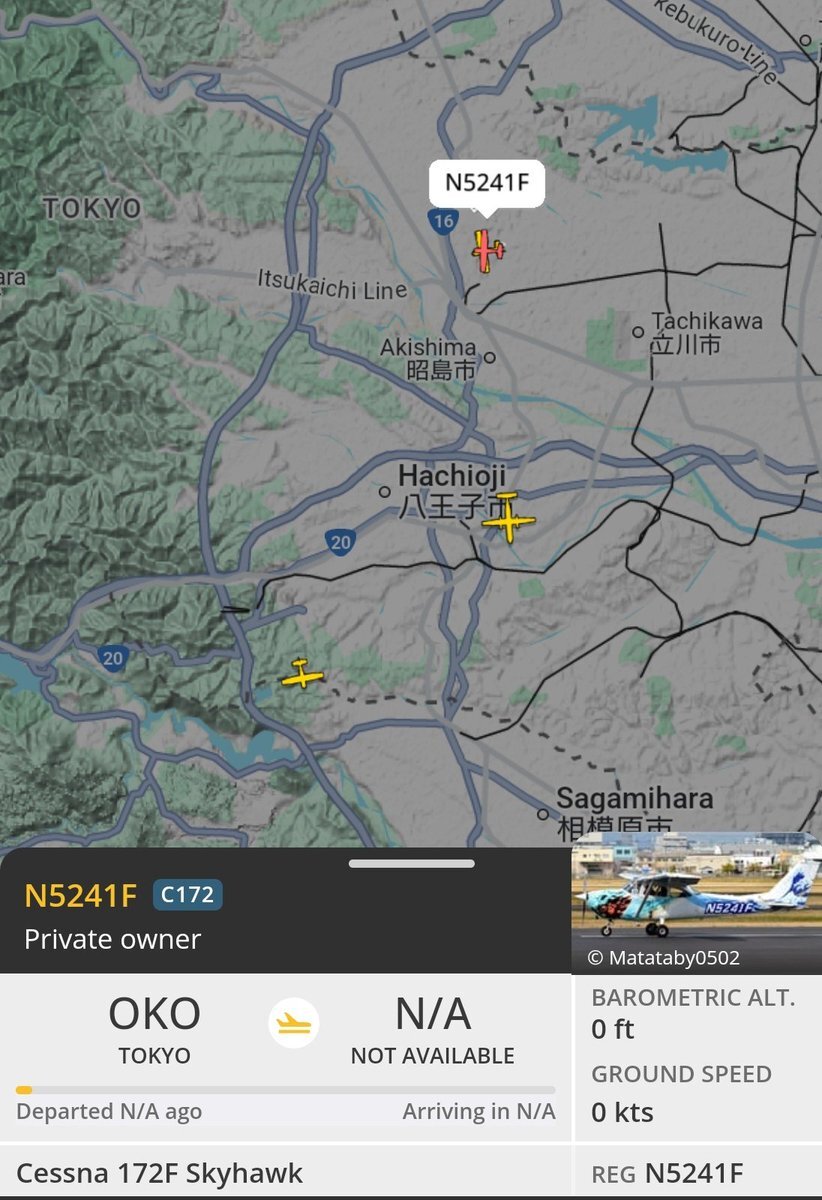The image size is (822, 1200).
Task: Open the N5241F callout label
Action: click(487, 182)
